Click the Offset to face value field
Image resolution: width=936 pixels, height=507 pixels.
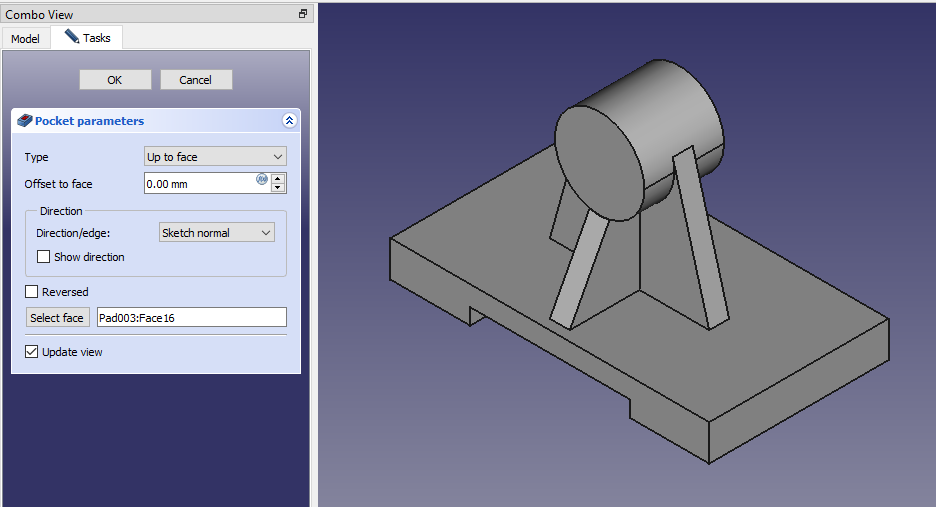point(198,184)
